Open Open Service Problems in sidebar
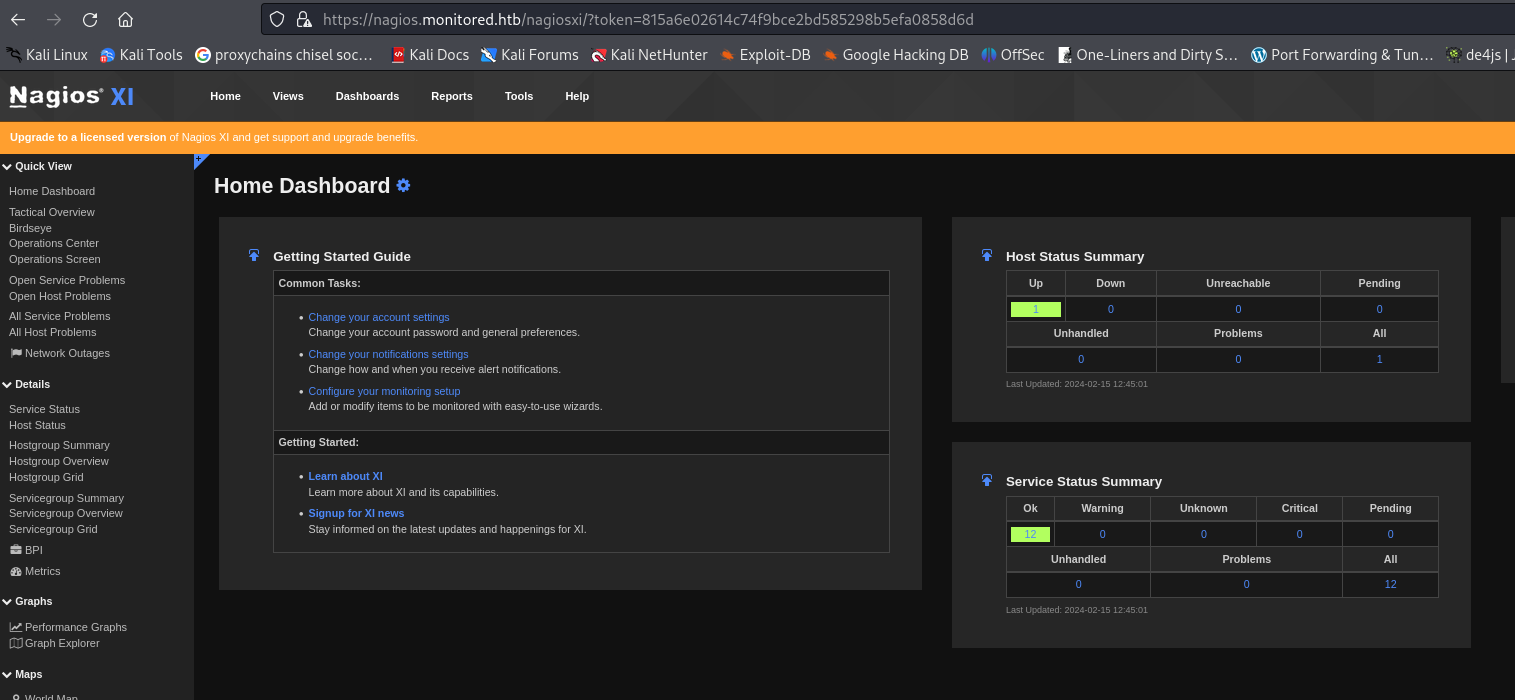 67,280
